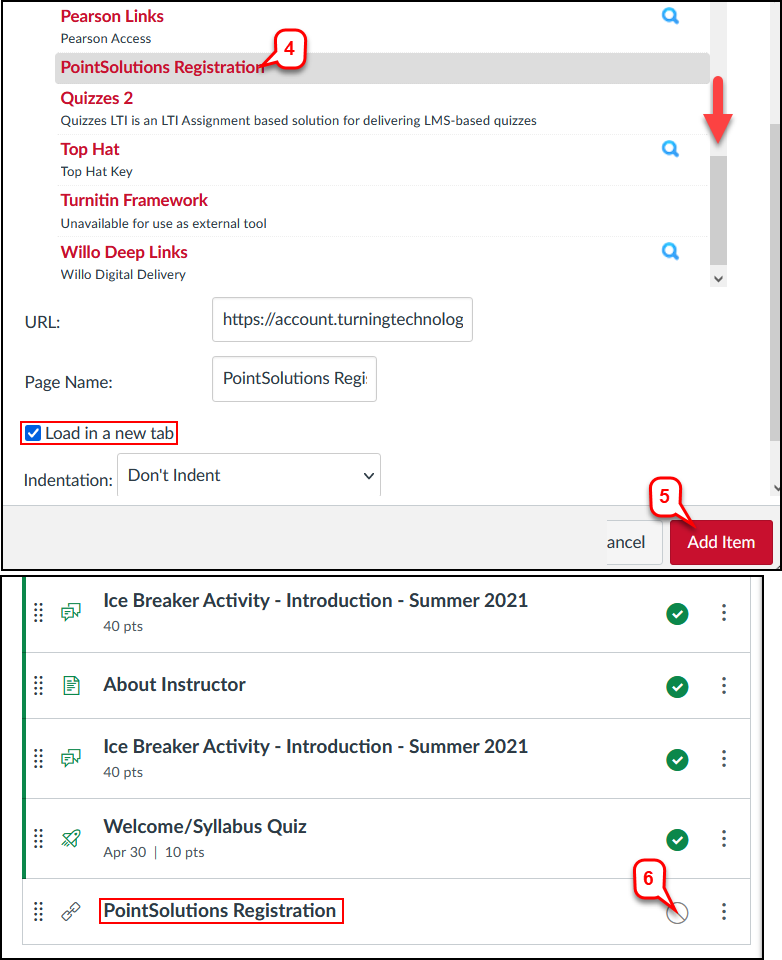The image size is (782, 960).
Task: Open the Indentation dropdown
Action: (x=249, y=476)
